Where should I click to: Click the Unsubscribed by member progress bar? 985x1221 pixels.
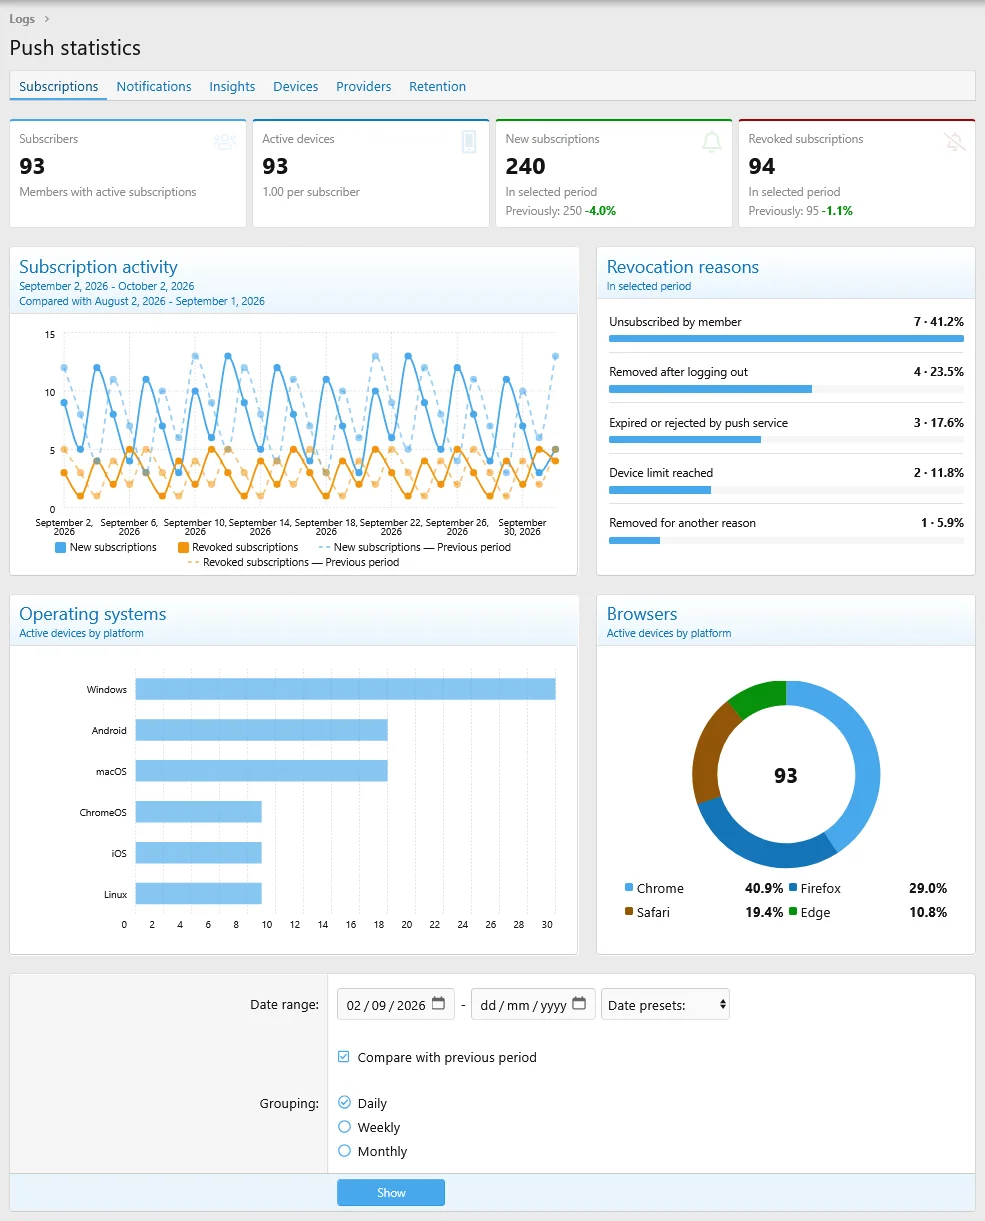[786, 339]
